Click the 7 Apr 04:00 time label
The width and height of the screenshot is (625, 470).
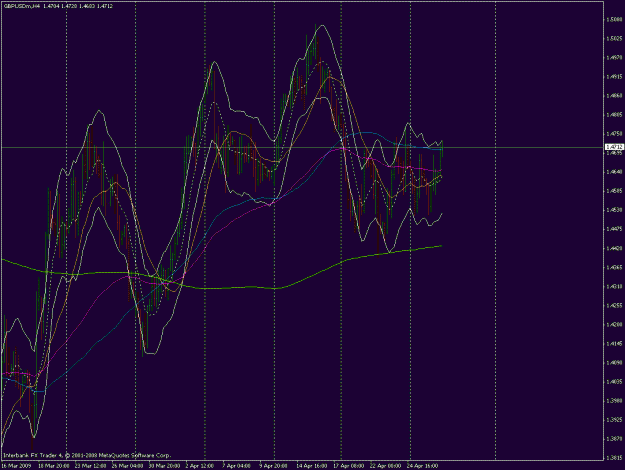[236, 466]
